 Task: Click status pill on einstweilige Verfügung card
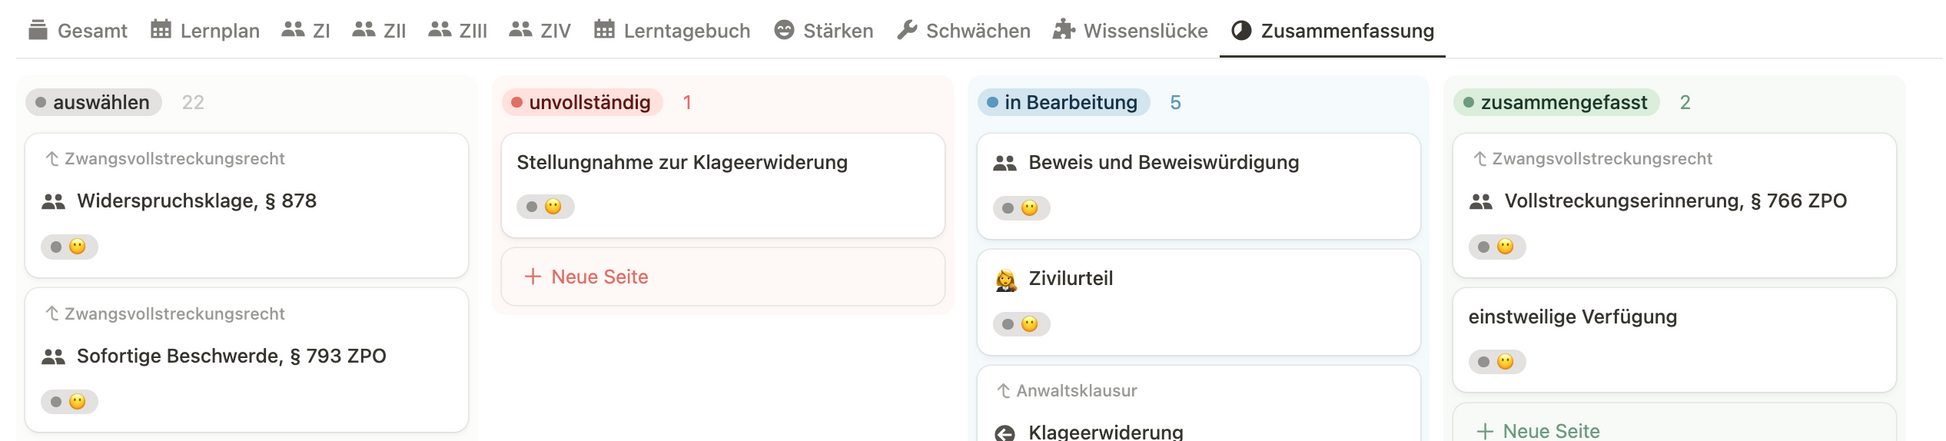tap(1497, 362)
